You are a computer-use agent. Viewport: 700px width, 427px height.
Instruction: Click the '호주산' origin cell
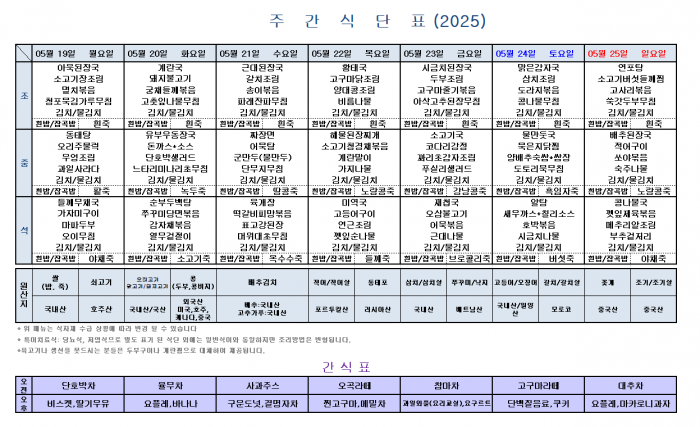pyautogui.click(x=101, y=309)
